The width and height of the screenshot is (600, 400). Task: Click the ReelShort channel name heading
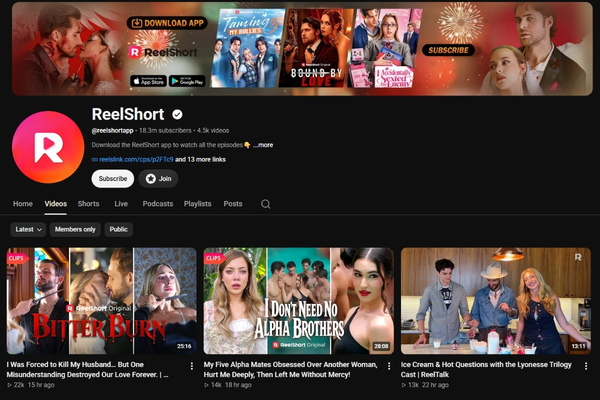coord(128,114)
